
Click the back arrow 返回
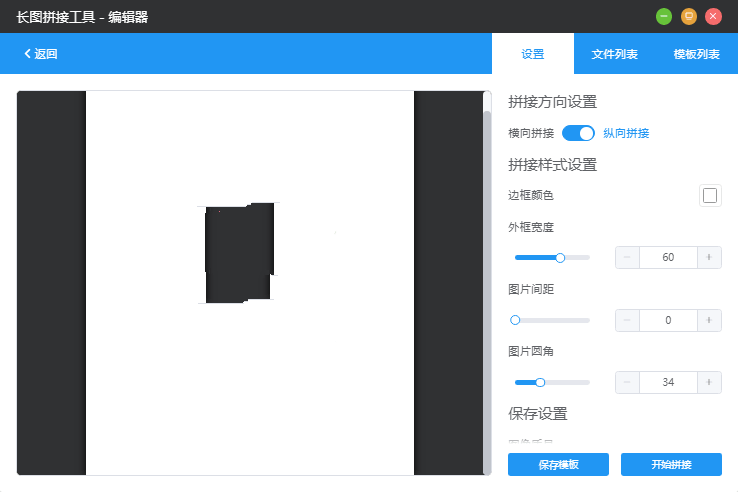(41, 54)
